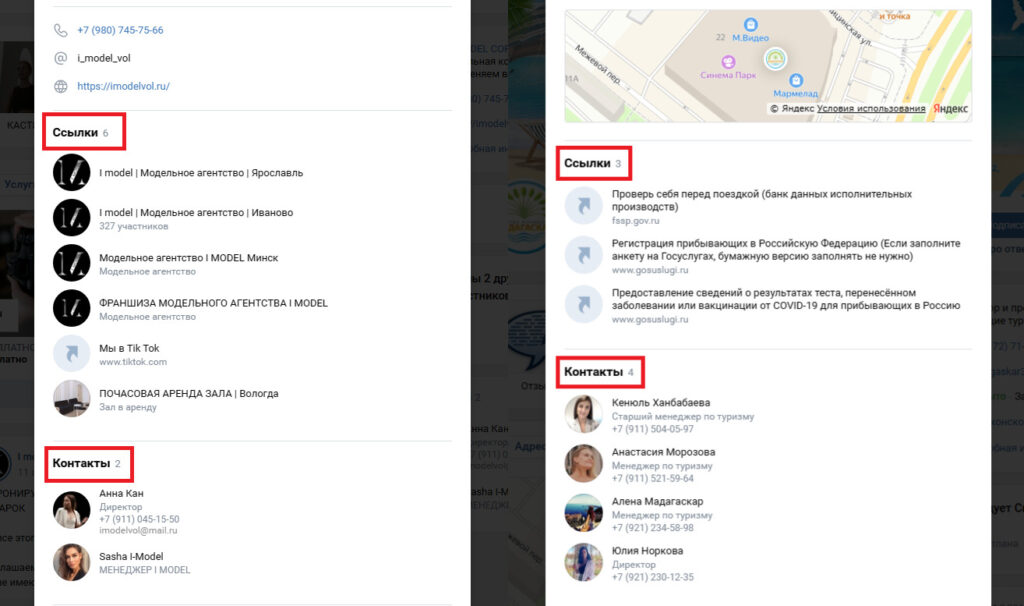Screen dimensions: 1024x606
Task: Open Модельное агентство I MODEL Минск
Action: [189, 258]
